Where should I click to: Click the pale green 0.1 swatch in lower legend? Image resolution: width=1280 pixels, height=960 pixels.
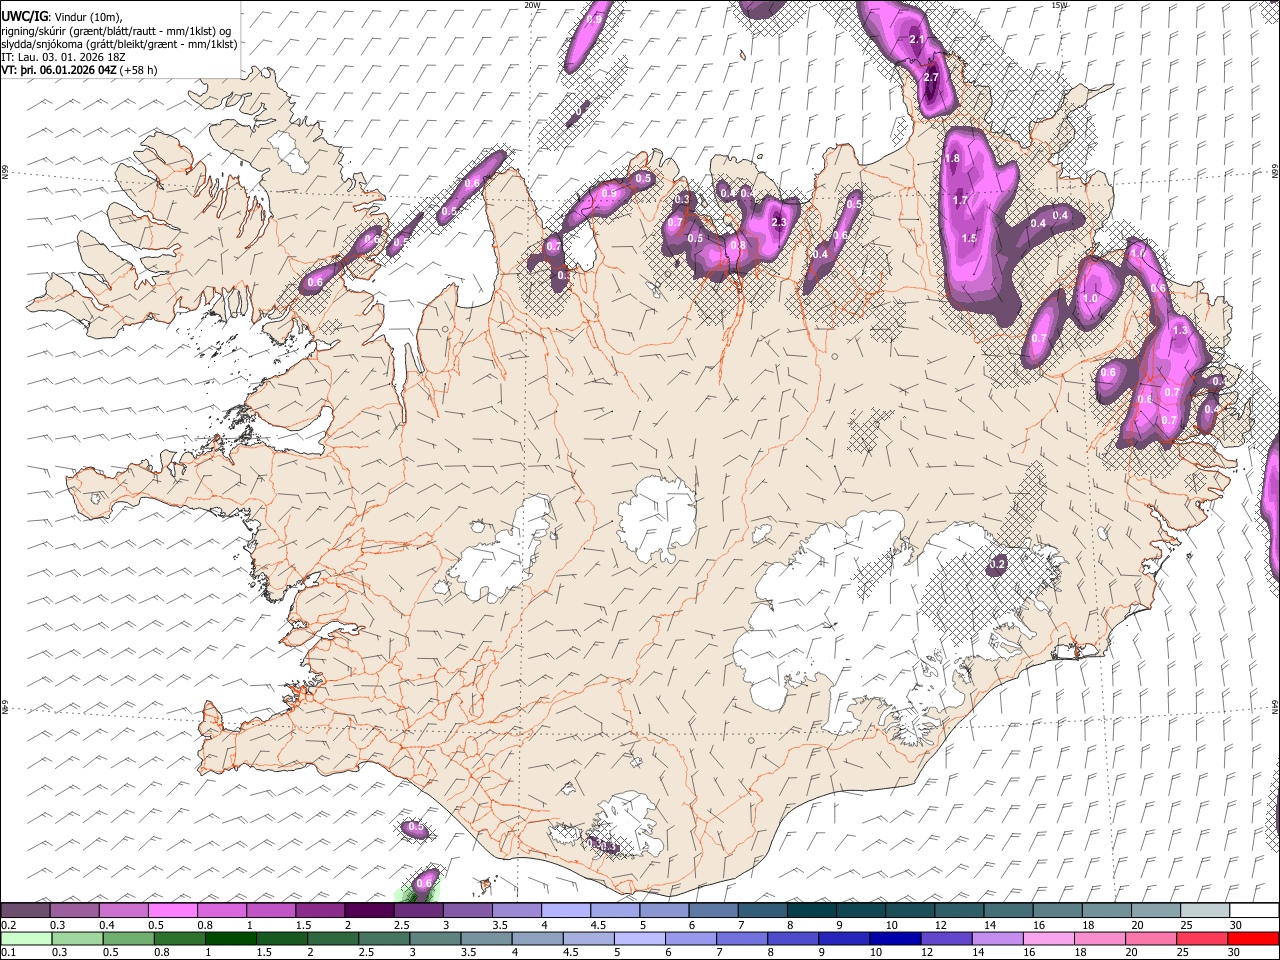click(25, 938)
